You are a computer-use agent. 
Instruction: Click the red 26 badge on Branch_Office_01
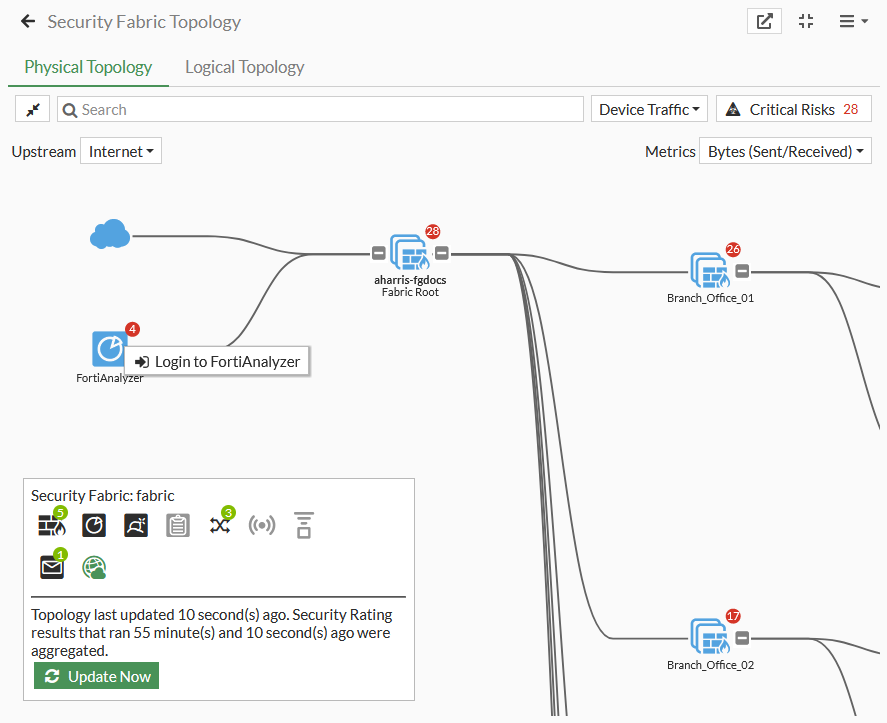tap(733, 249)
